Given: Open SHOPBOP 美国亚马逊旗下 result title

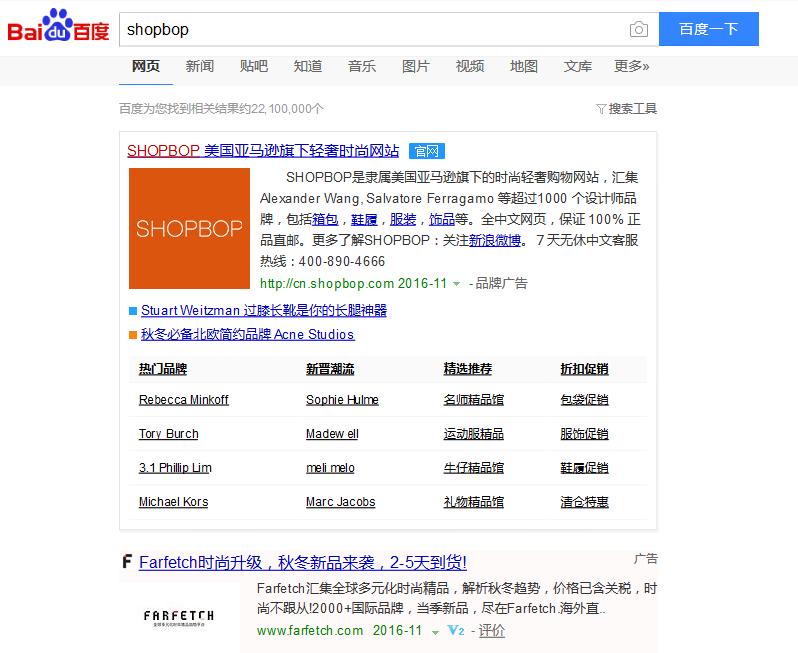Looking at the screenshot, I should click(x=263, y=151).
